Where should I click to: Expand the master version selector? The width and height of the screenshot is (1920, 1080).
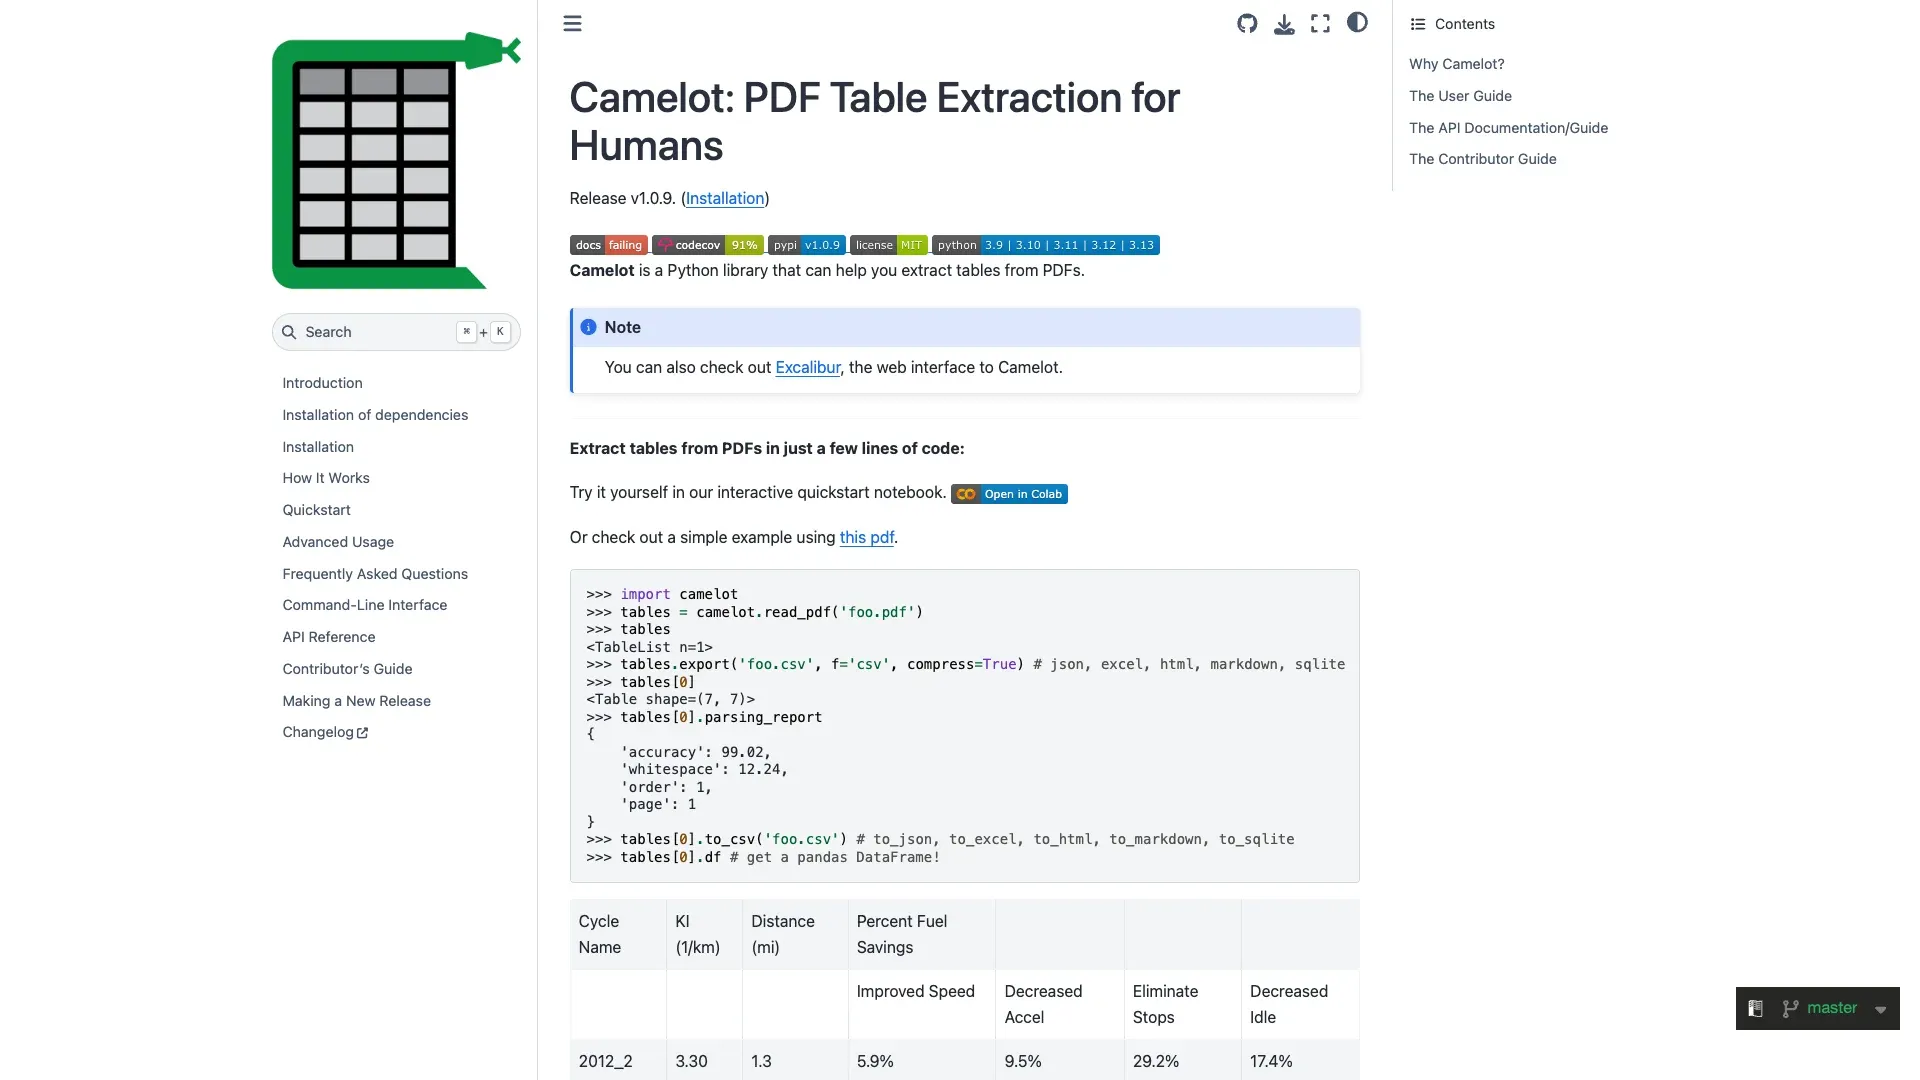click(x=1883, y=1008)
